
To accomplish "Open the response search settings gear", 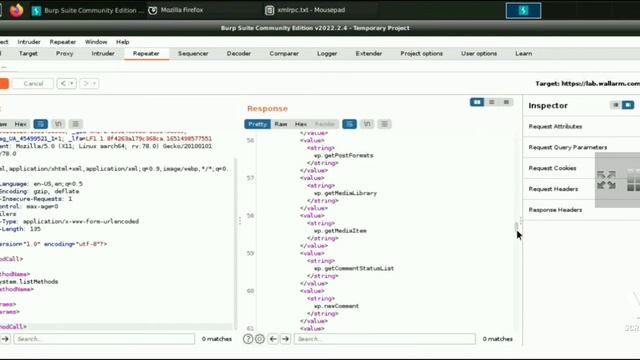I will (x=260, y=339).
